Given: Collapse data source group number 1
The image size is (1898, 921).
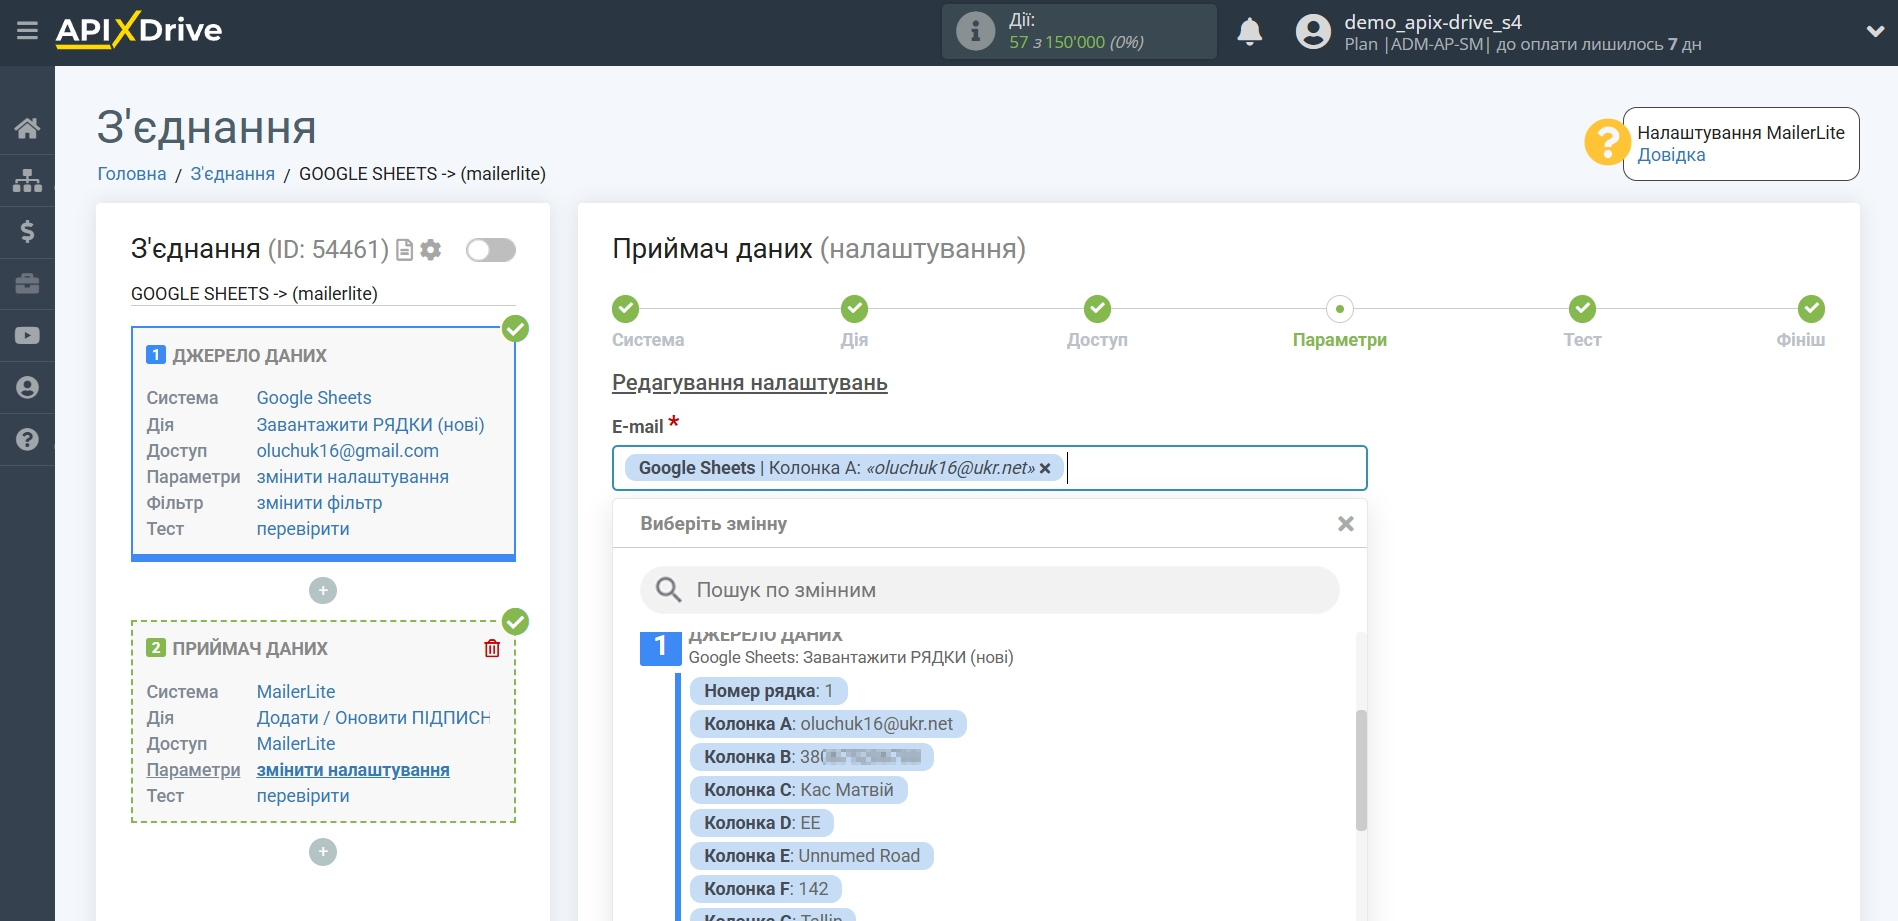Looking at the screenshot, I should pyautogui.click(x=660, y=647).
